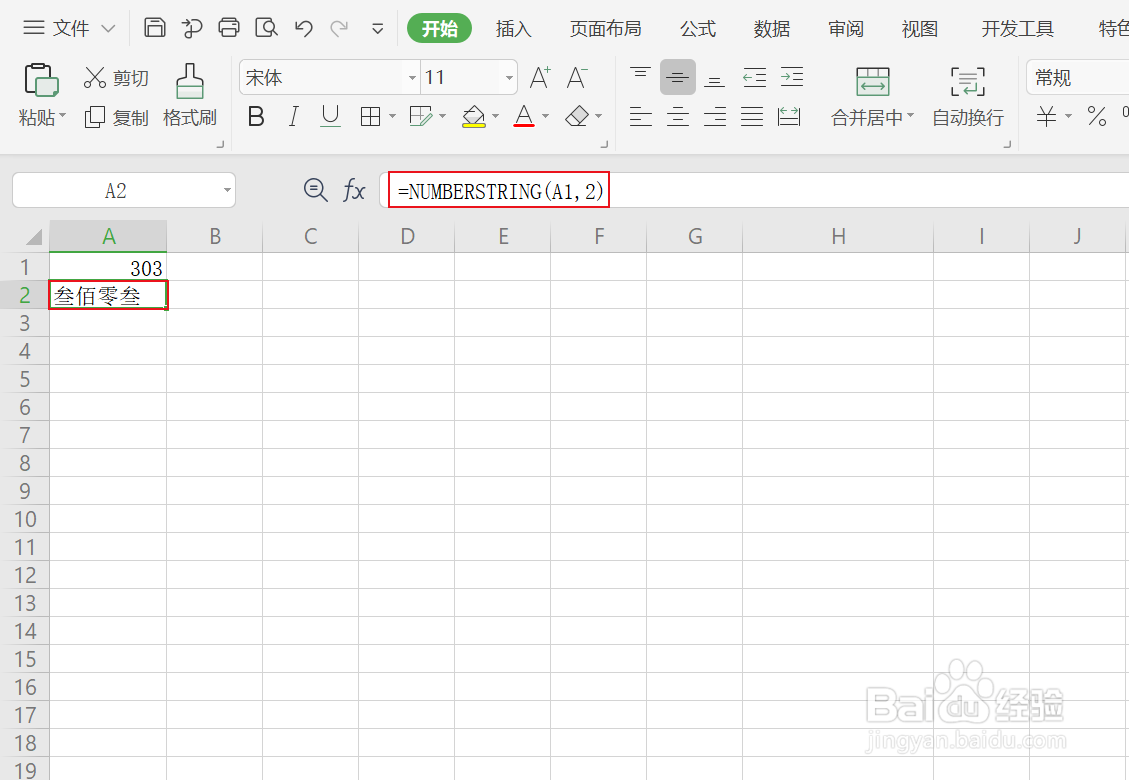The height and width of the screenshot is (780, 1129).
Task: Apply underline formatting
Action: pos(330,116)
